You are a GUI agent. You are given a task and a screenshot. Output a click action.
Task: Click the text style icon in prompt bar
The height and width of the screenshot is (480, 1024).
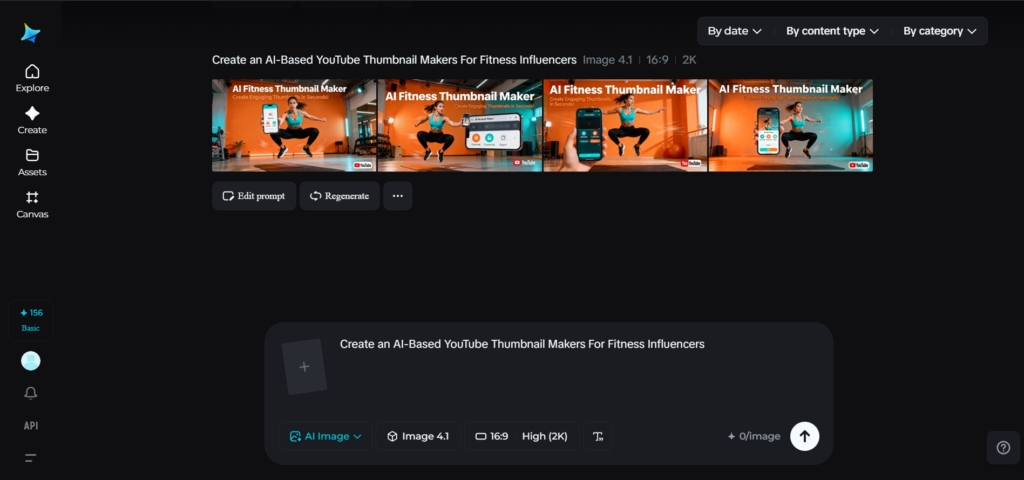coord(598,436)
